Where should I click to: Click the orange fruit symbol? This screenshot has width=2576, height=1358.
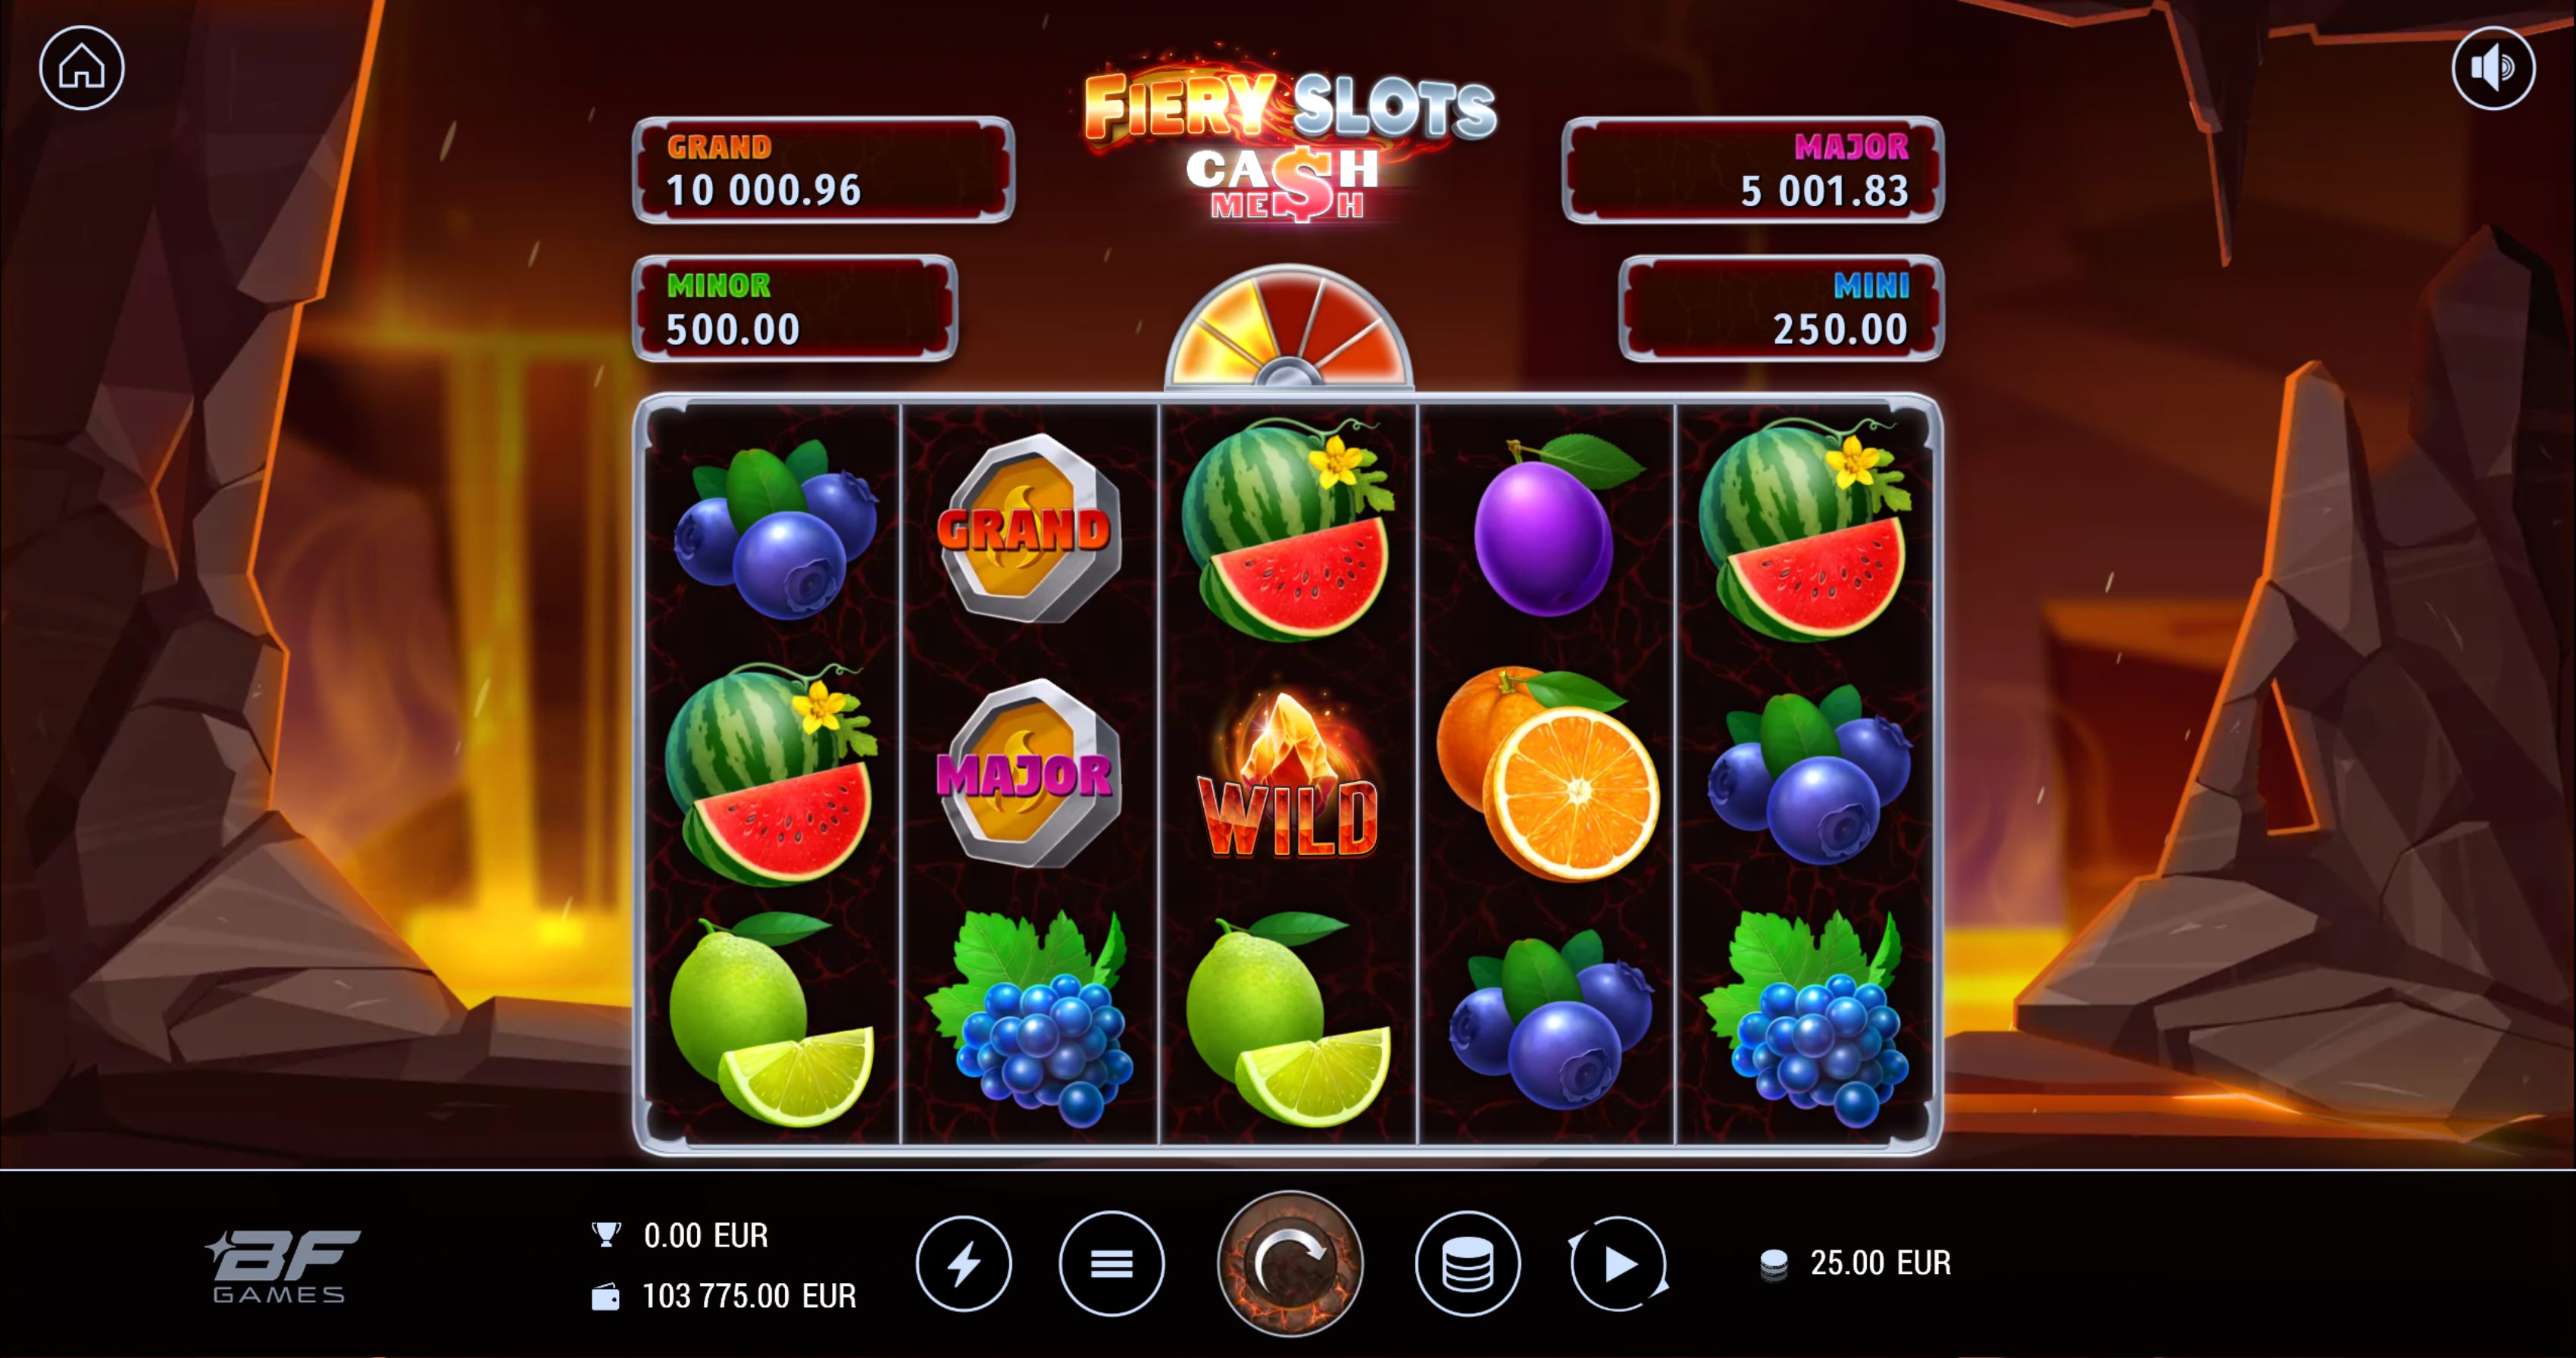1547,773
